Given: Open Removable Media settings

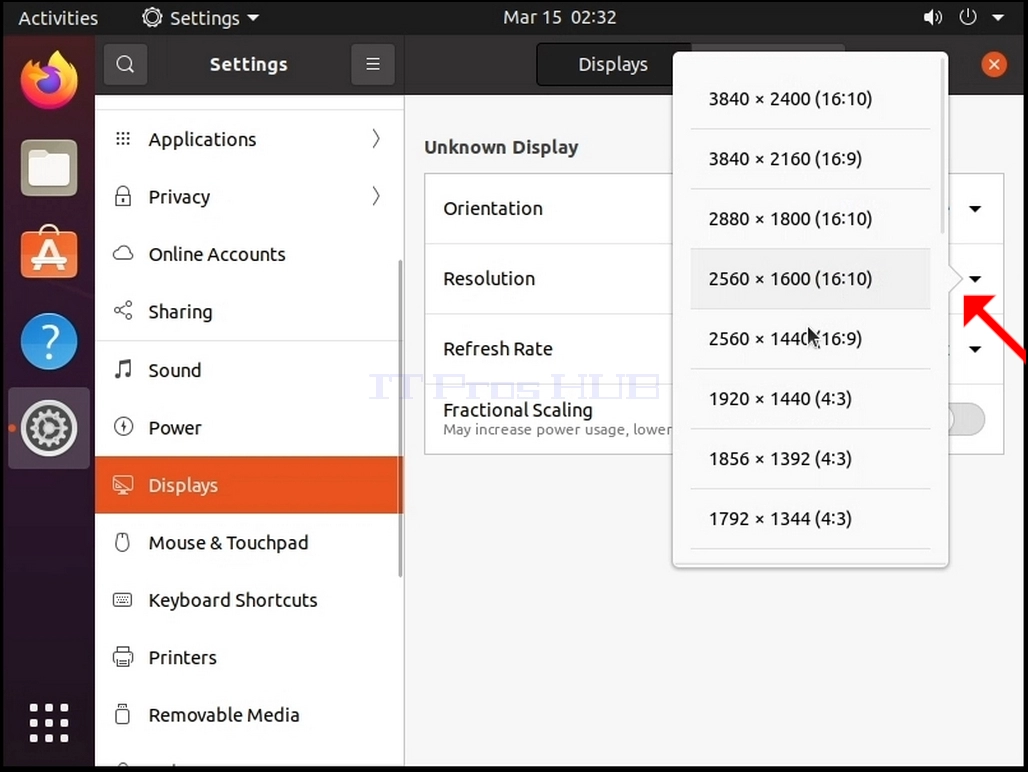Looking at the screenshot, I should [x=248, y=715].
